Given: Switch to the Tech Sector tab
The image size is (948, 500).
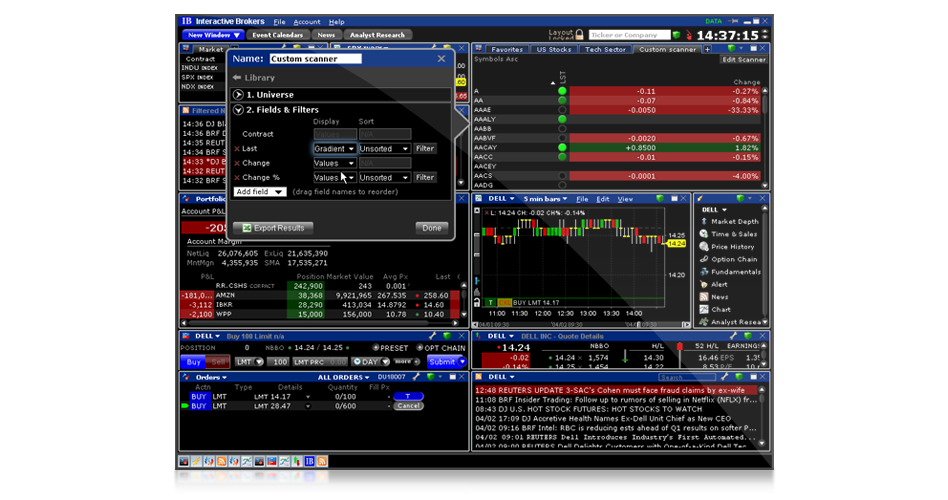Looking at the screenshot, I should coord(606,49).
